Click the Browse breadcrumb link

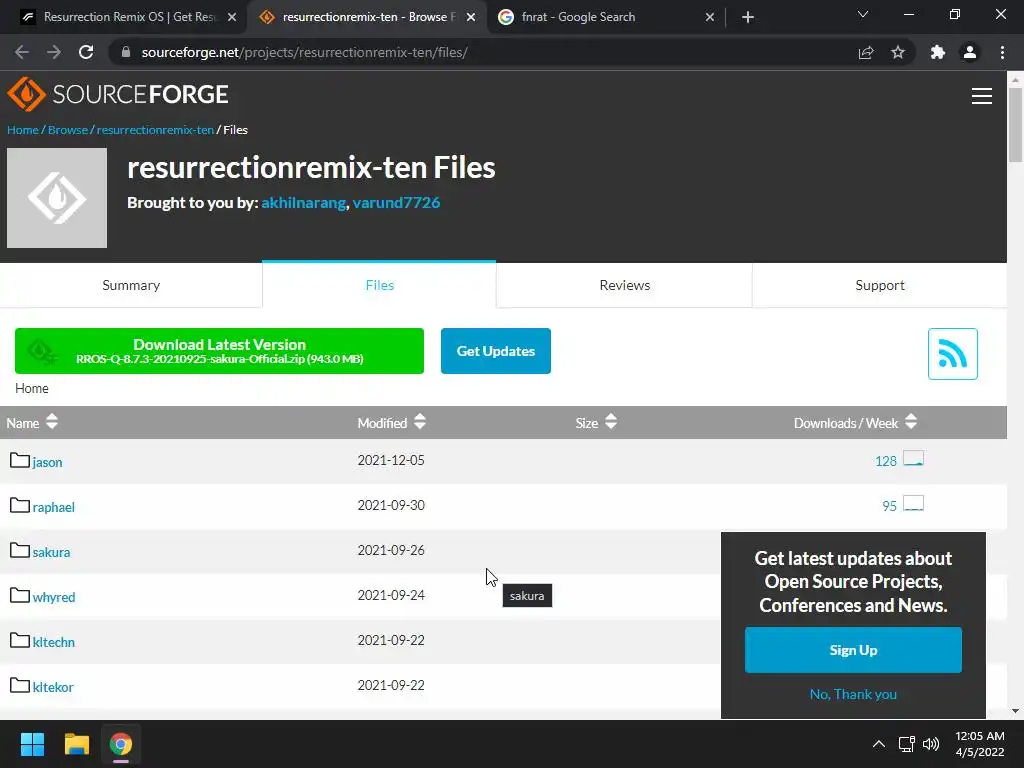[x=68, y=130]
